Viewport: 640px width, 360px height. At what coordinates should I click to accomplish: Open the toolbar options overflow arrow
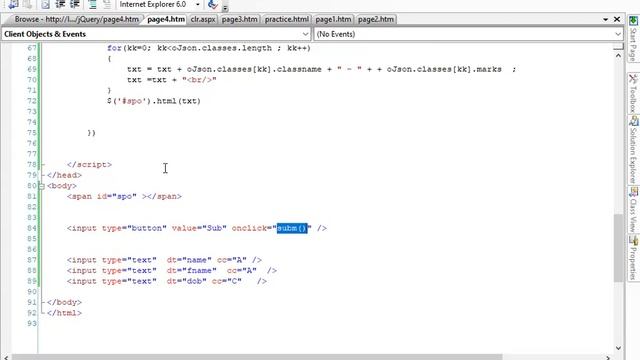coord(225,7)
